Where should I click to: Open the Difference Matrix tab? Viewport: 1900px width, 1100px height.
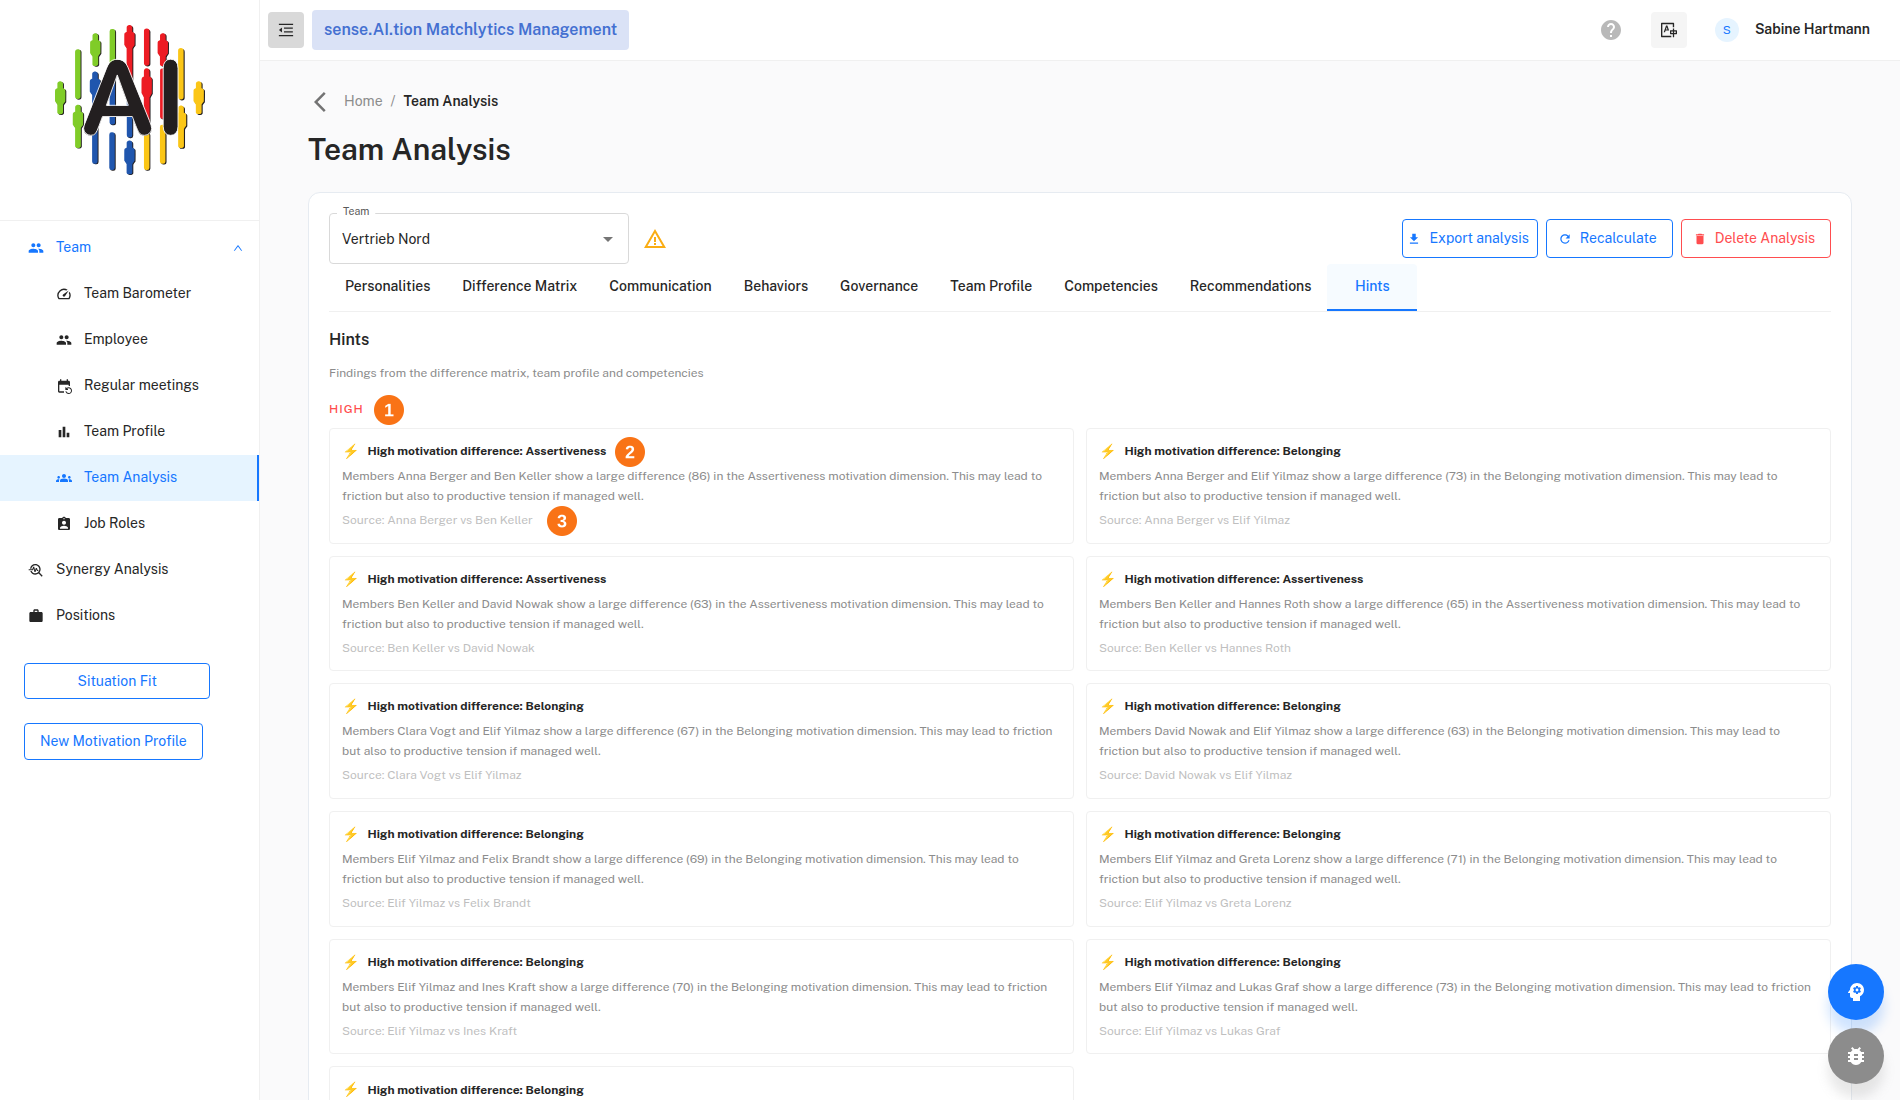(x=520, y=286)
